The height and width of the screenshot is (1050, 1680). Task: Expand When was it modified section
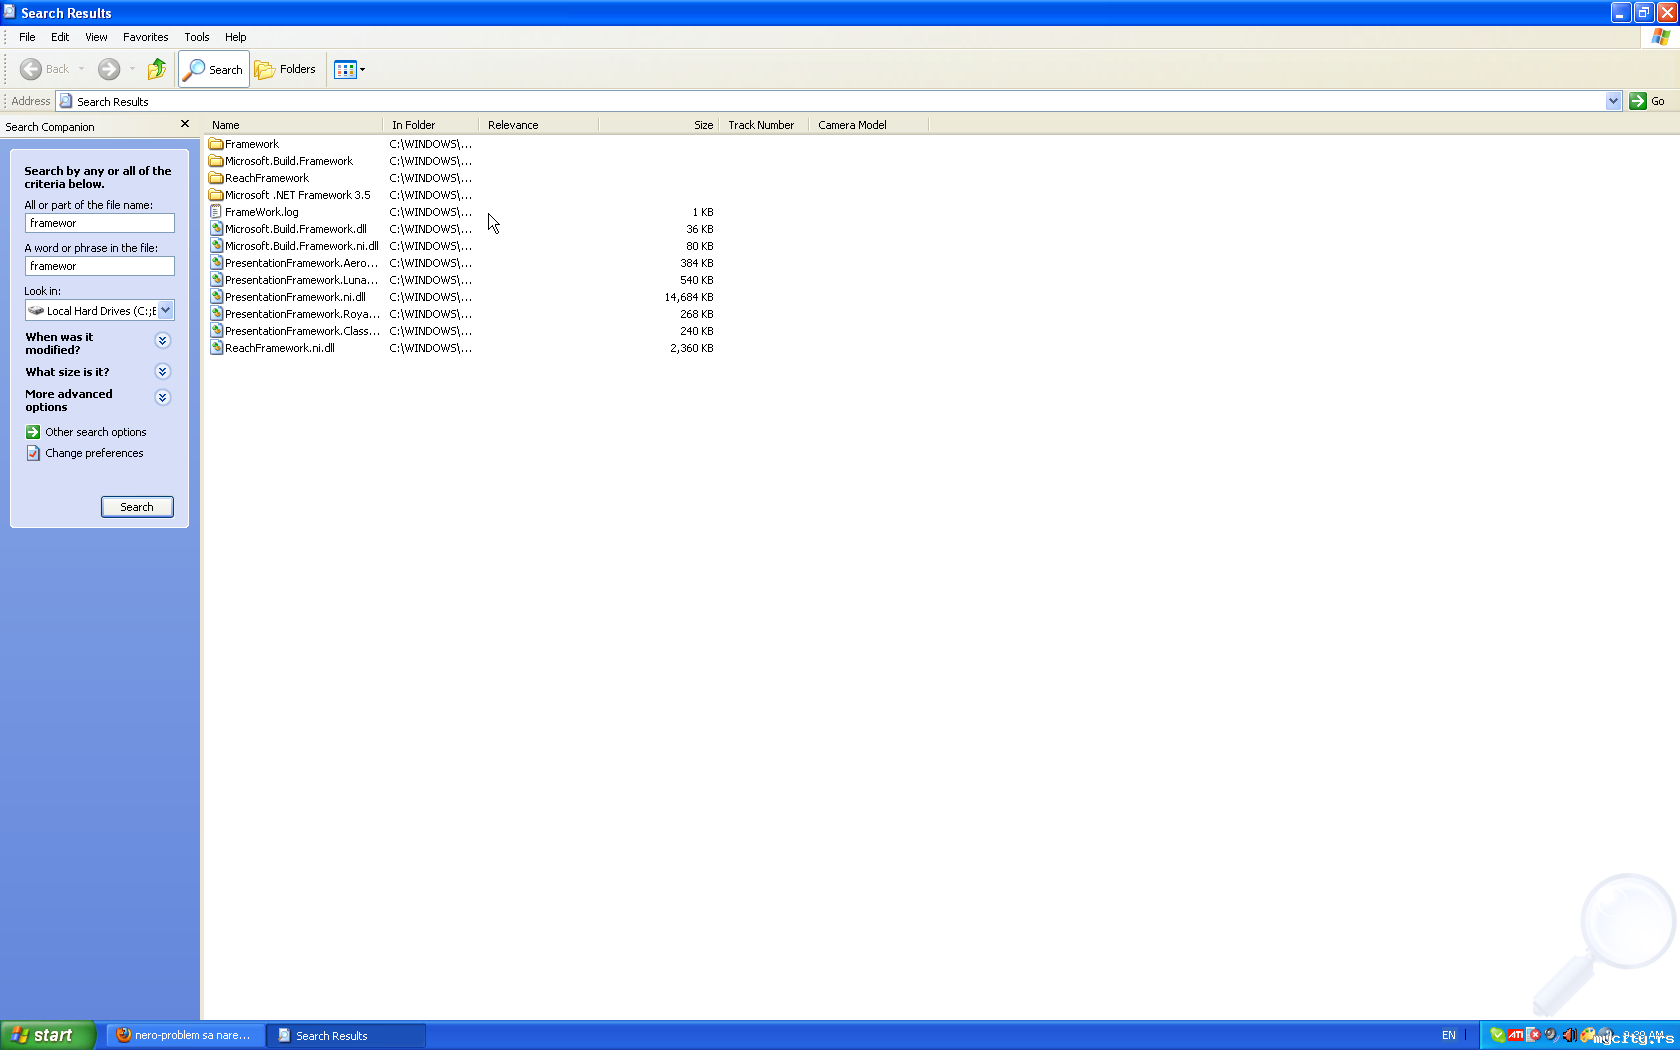tap(162, 341)
